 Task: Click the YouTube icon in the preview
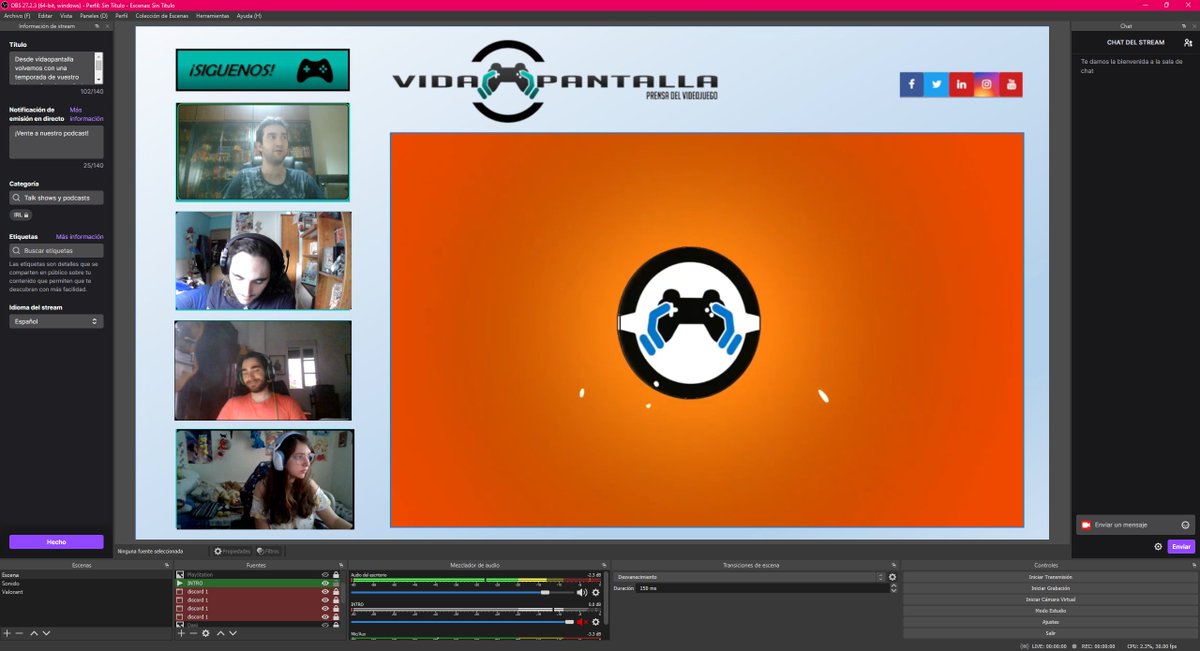[1011, 84]
